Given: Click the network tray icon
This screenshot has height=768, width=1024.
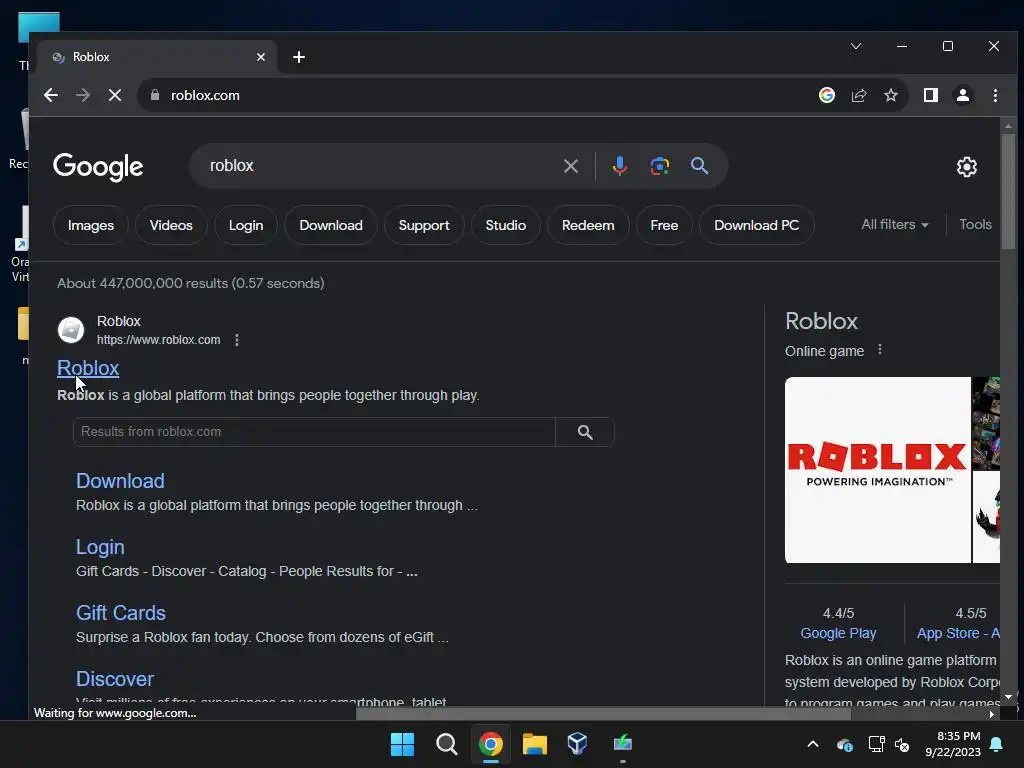Looking at the screenshot, I should pyautogui.click(x=876, y=744).
